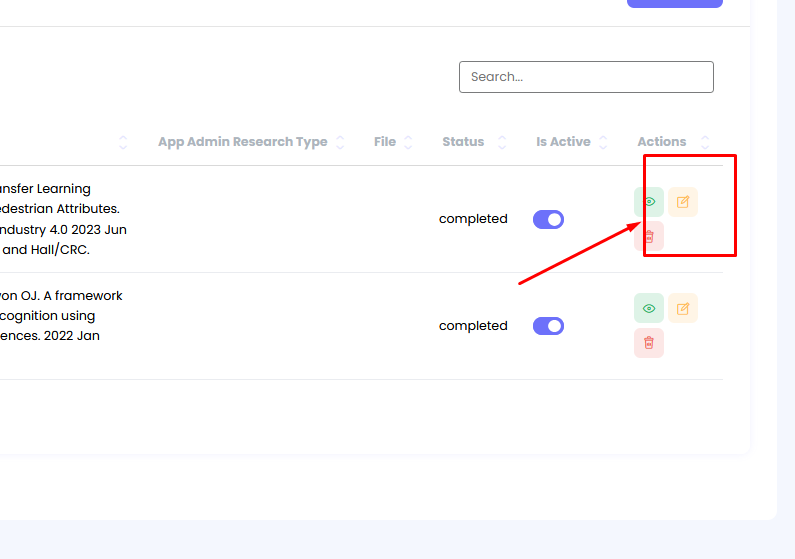Image resolution: width=795 pixels, height=559 pixels.
Task: Focus the Search input field
Action: pos(586,77)
